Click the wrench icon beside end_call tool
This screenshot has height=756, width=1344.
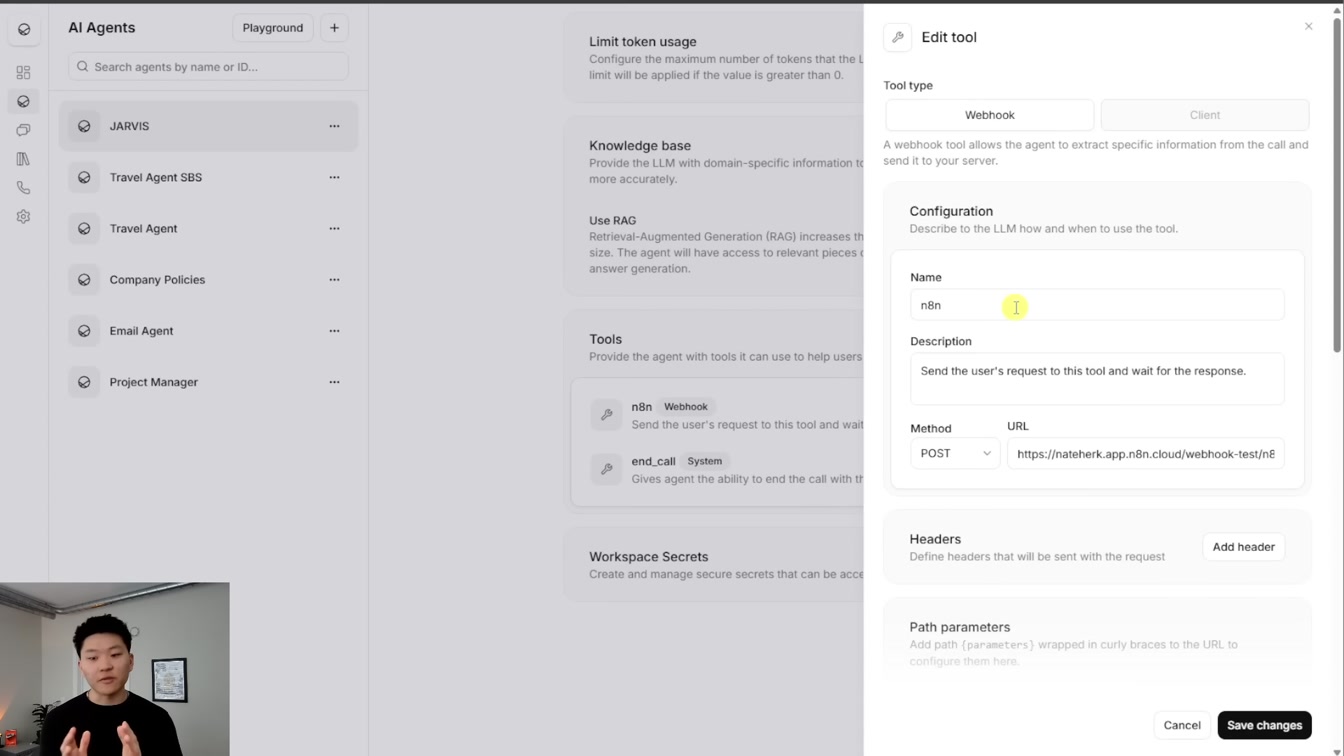[606, 469]
